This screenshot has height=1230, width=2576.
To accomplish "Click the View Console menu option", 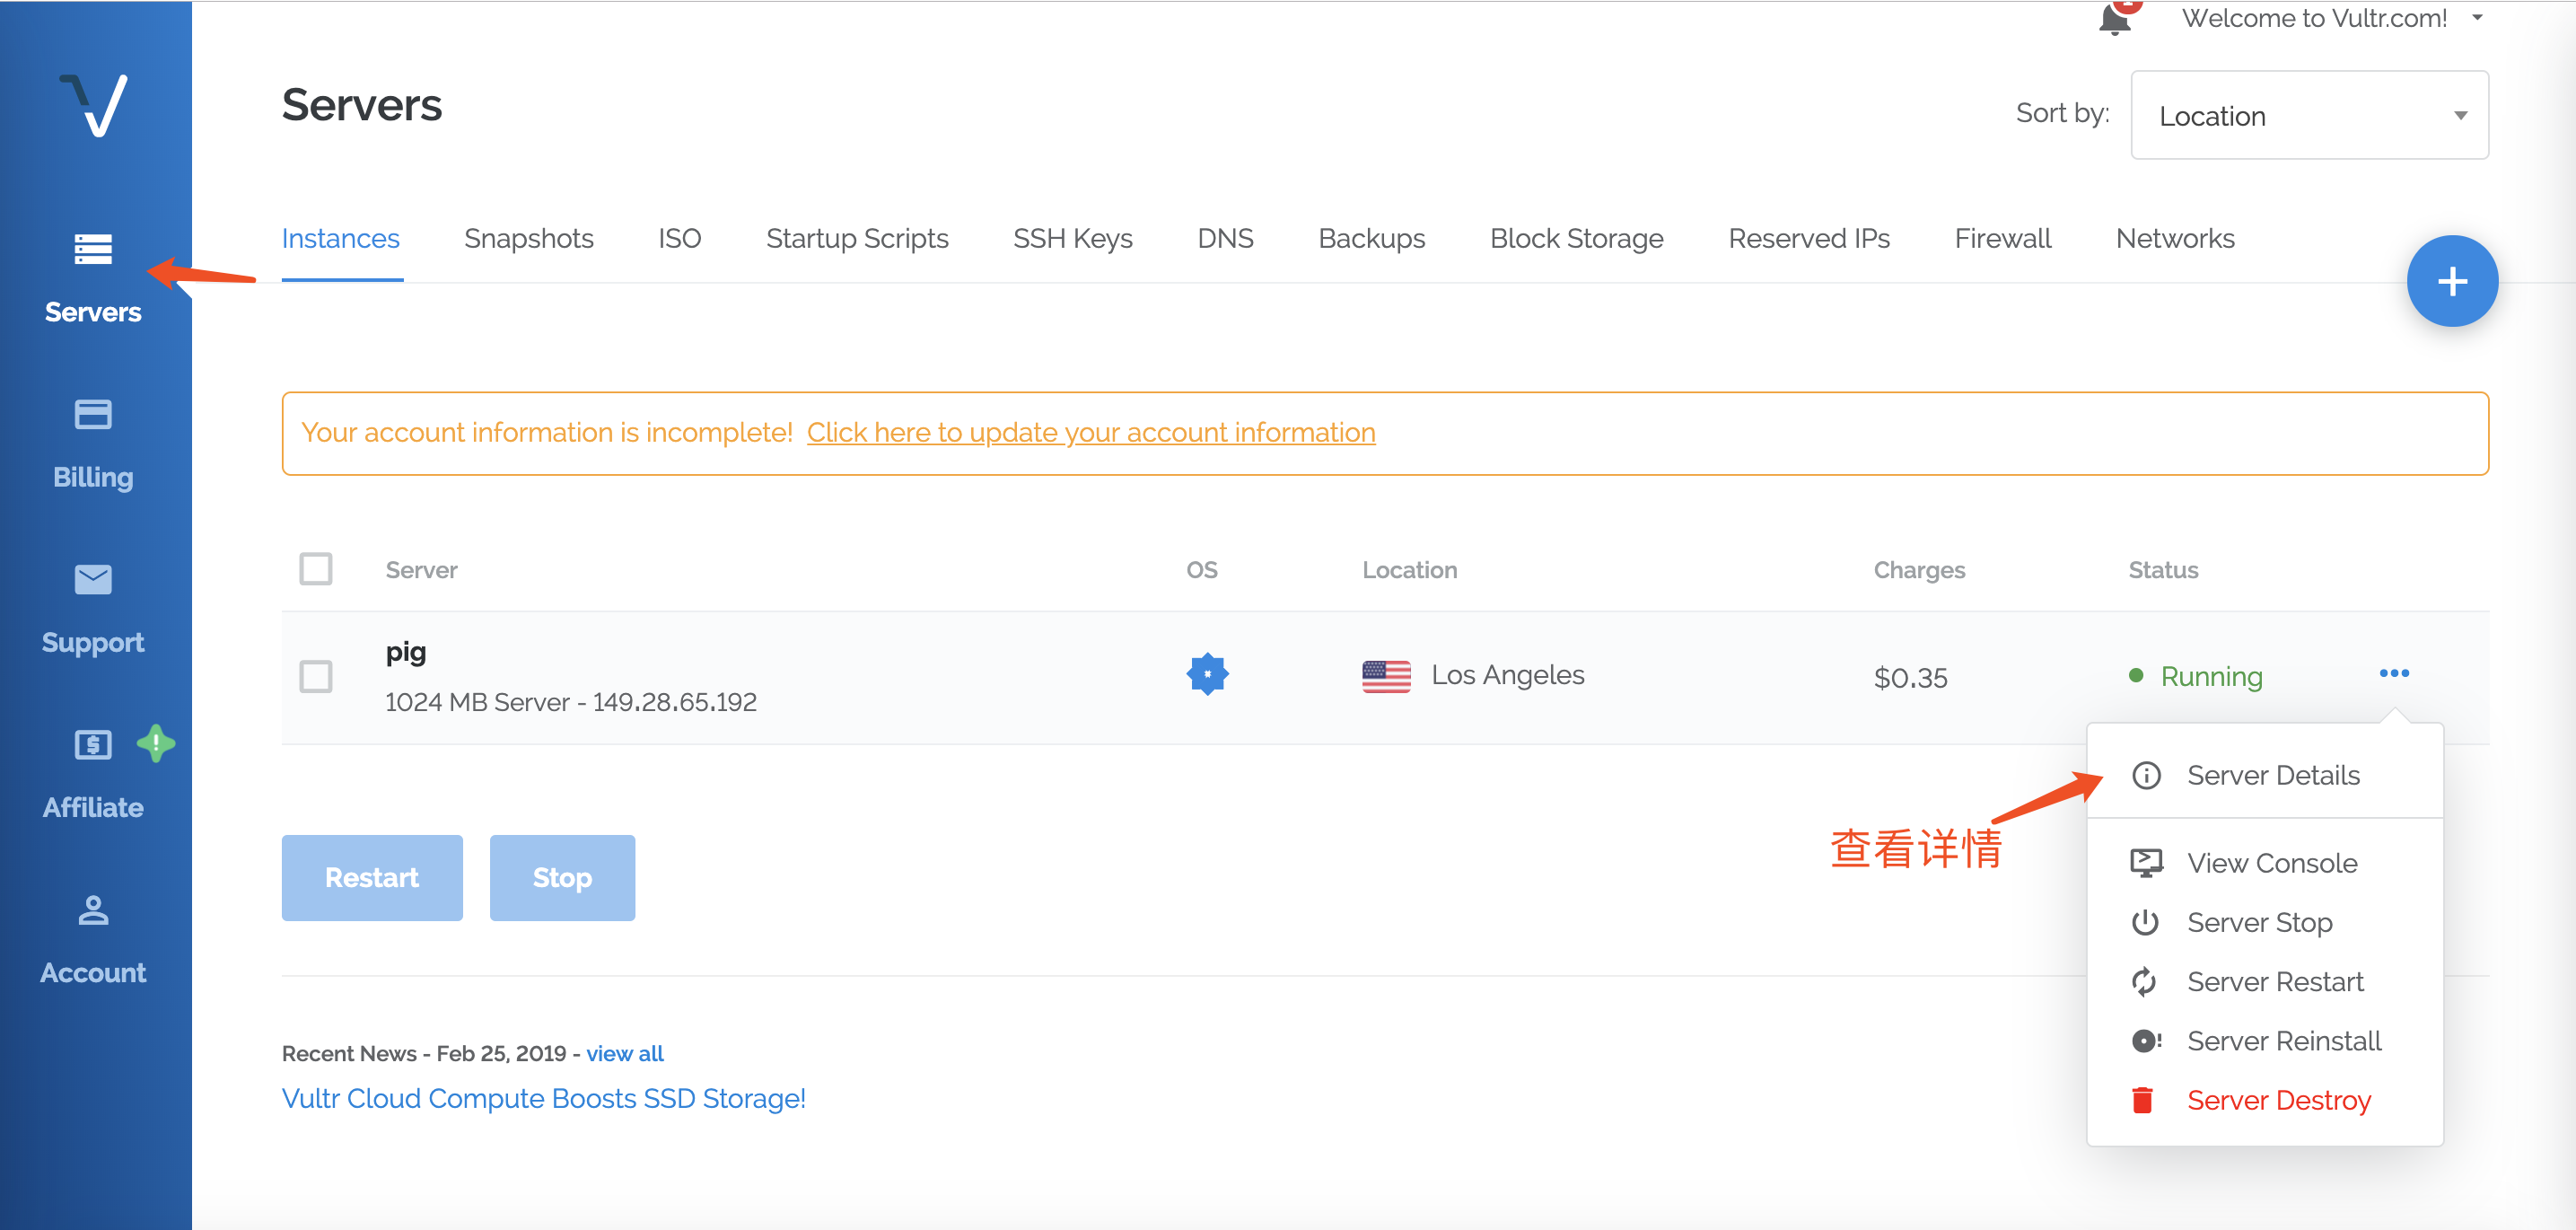I will (x=2272, y=862).
